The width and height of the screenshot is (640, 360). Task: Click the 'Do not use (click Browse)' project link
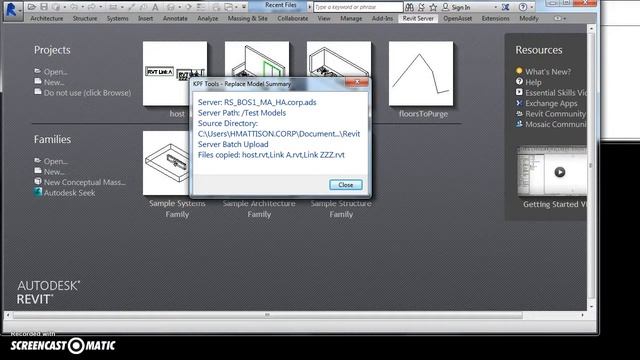(x=87, y=93)
